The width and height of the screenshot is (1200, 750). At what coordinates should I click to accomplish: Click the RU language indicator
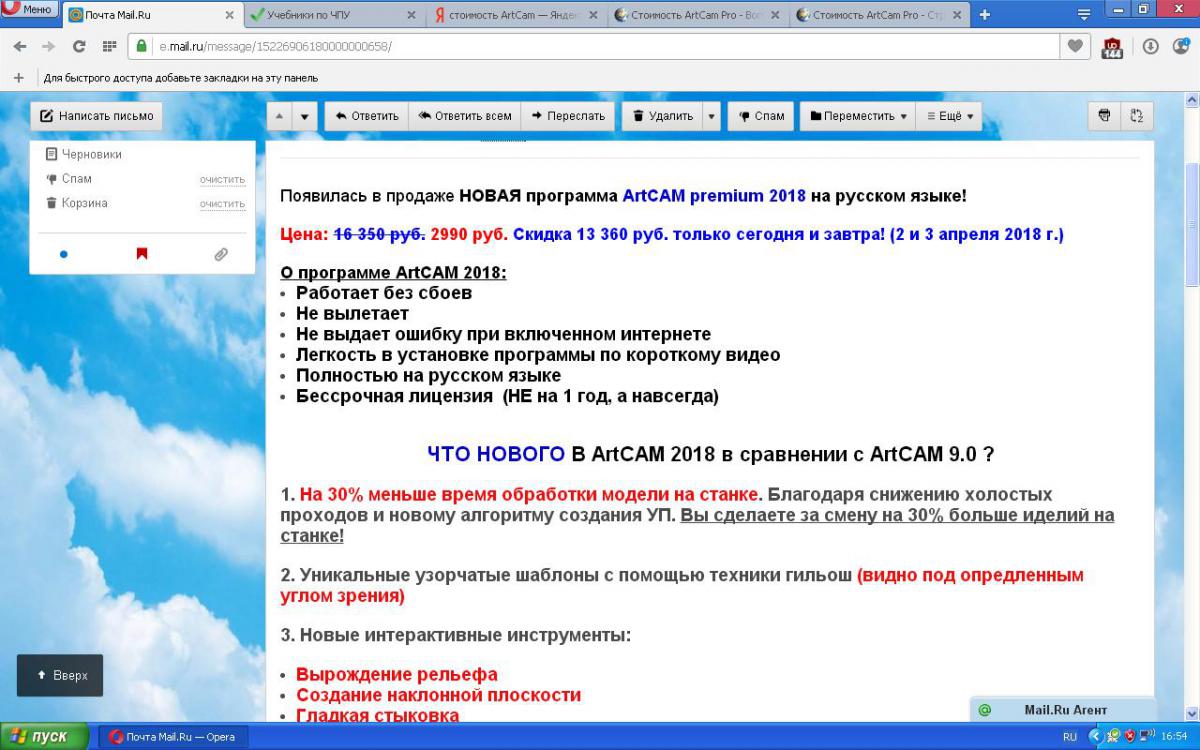click(1070, 737)
